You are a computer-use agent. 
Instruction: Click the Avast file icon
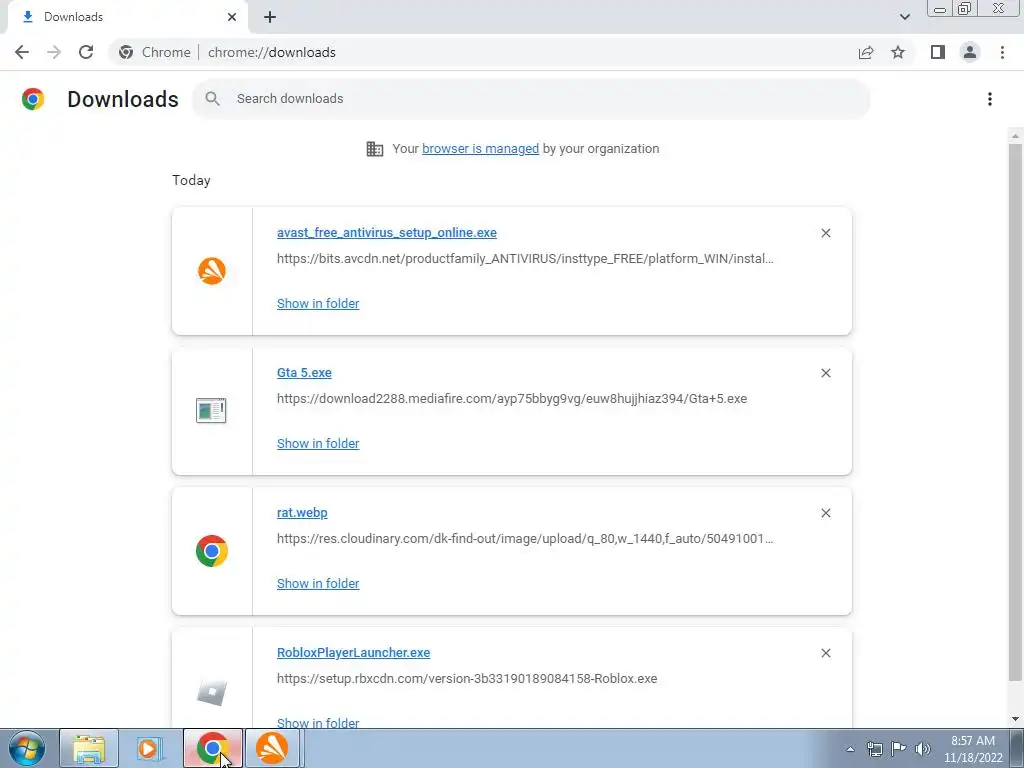(x=212, y=270)
